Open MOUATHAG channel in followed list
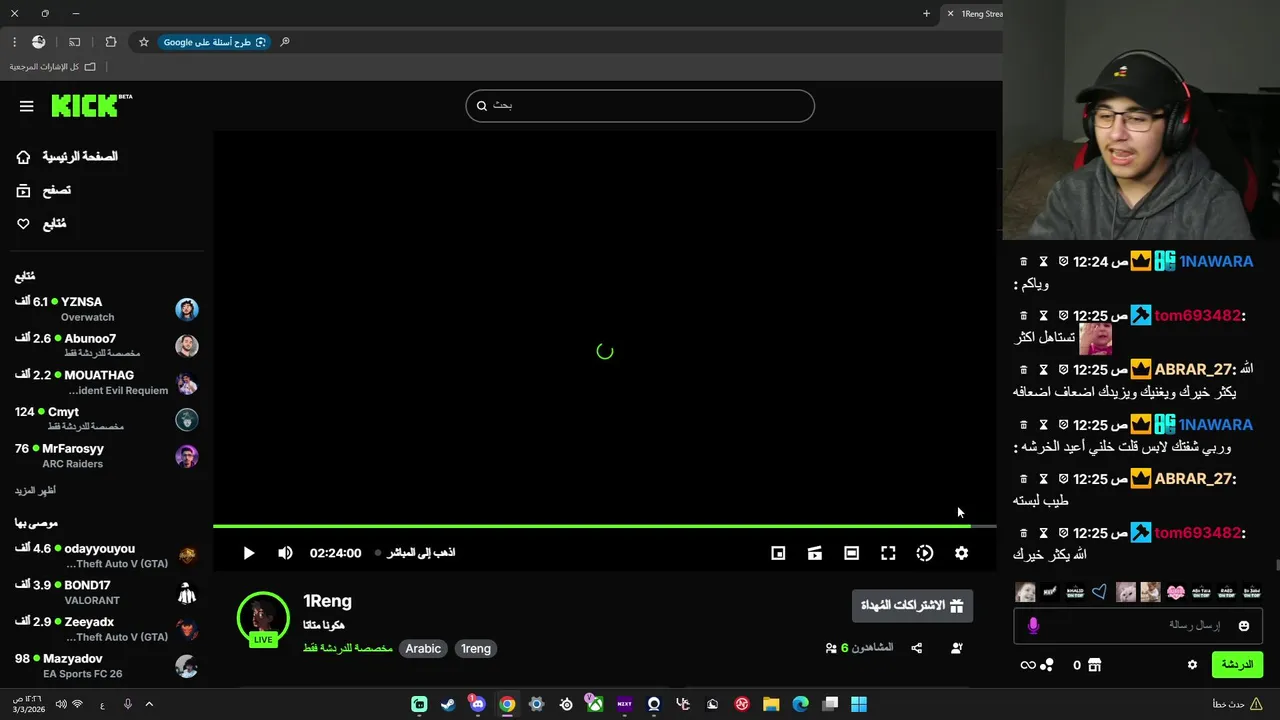Image resolution: width=1280 pixels, height=720 pixels. coord(106,382)
